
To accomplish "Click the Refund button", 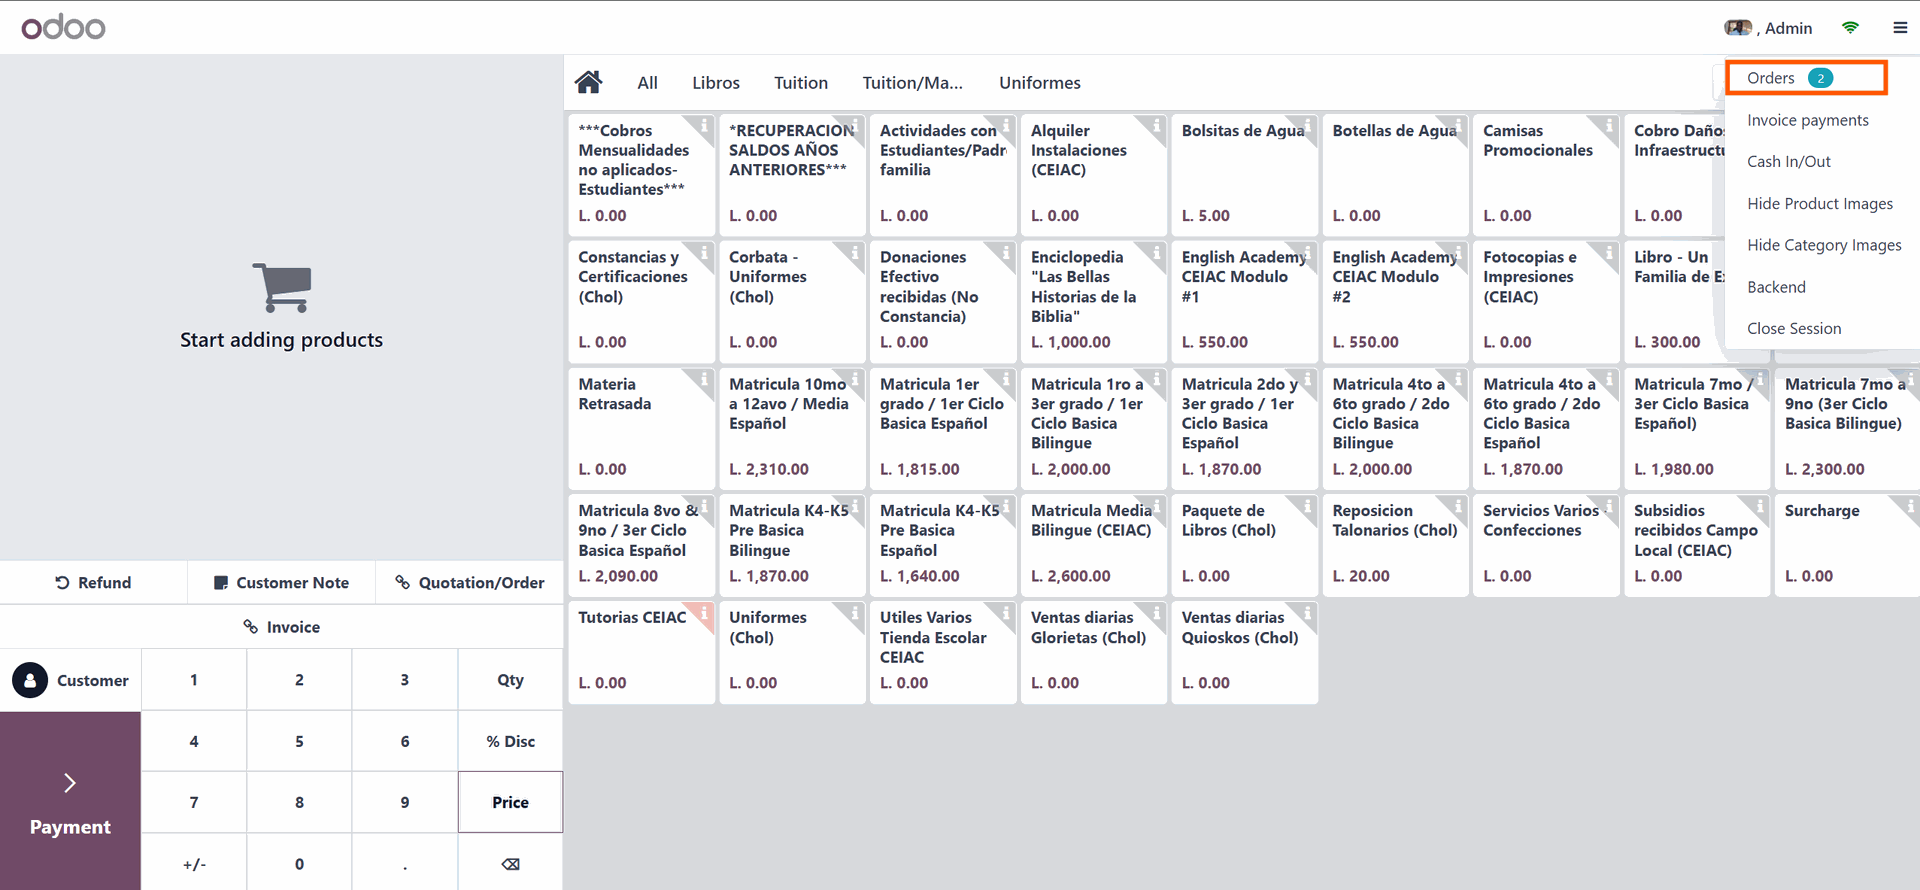I will pyautogui.click(x=93, y=583).
